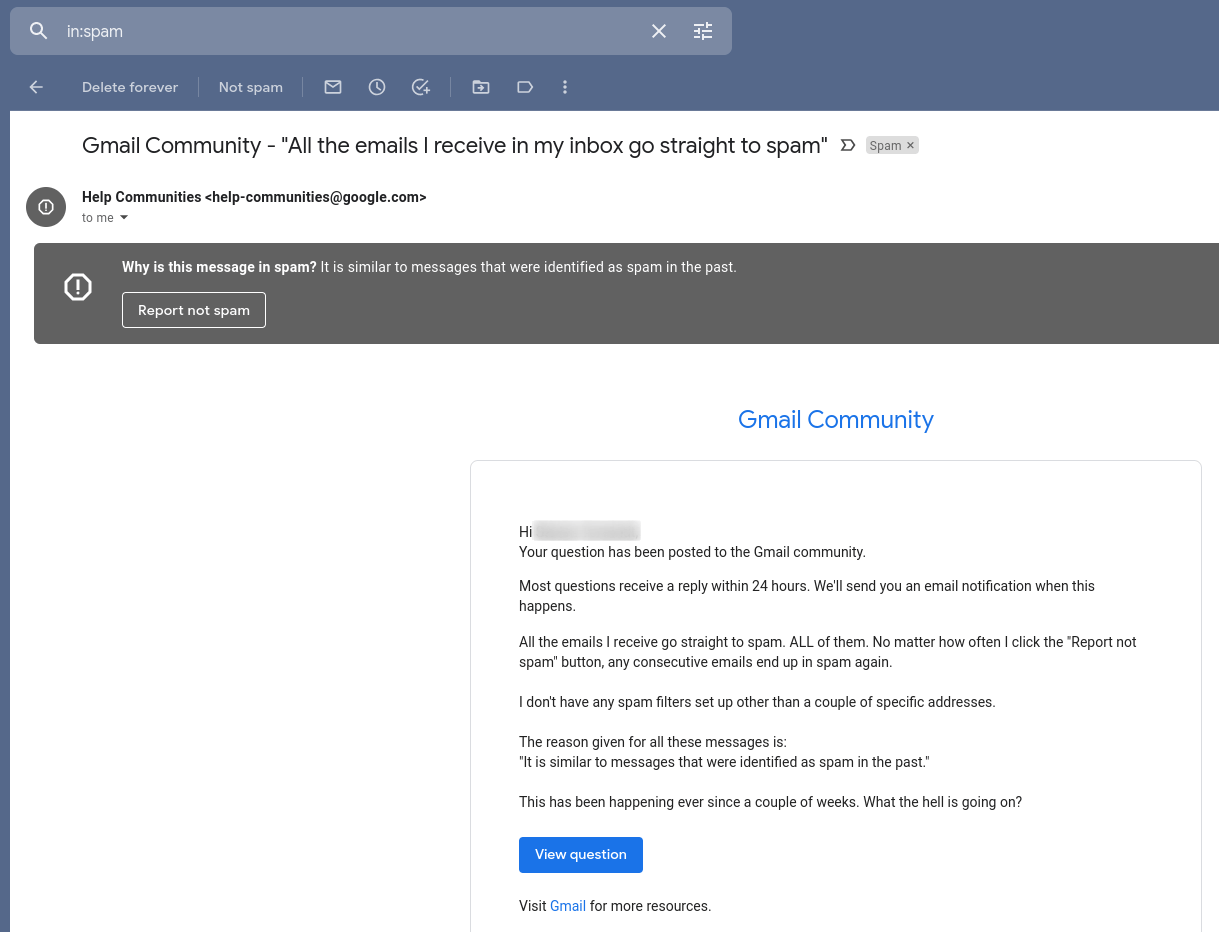The height and width of the screenshot is (932, 1219).
Task: Click the sender's avatar circle
Action: 45,207
